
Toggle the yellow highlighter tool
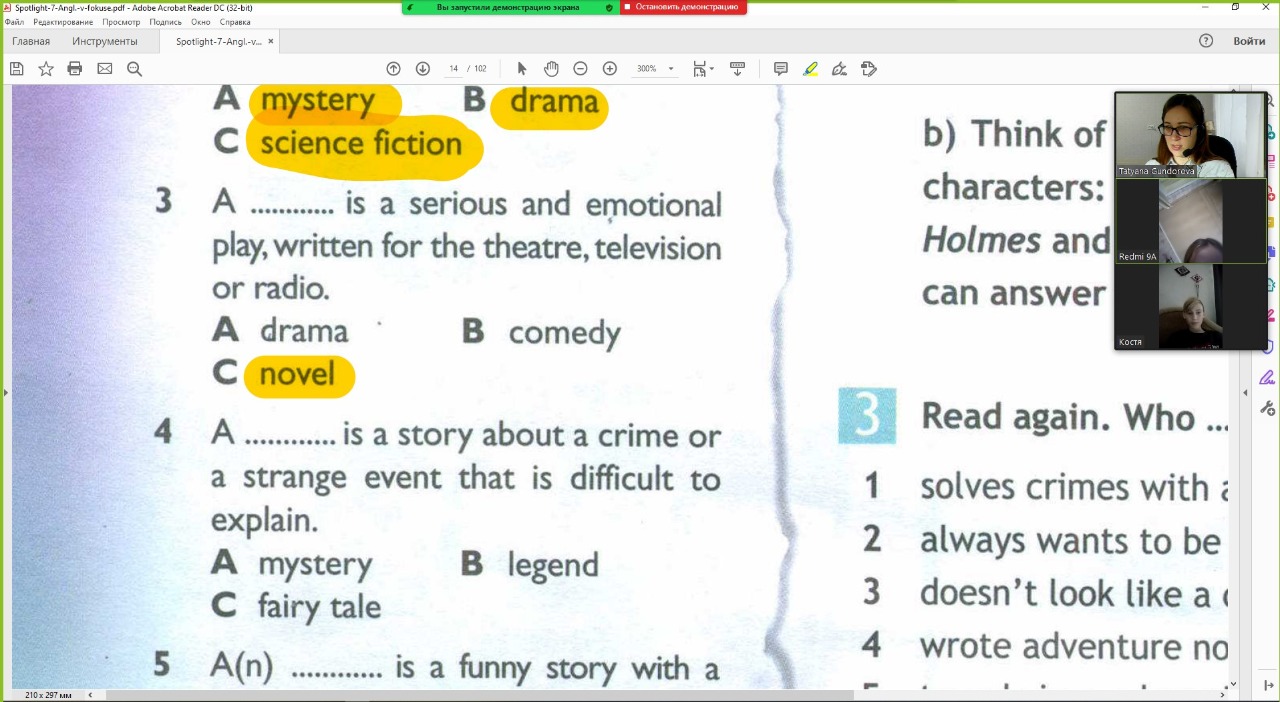(x=810, y=69)
